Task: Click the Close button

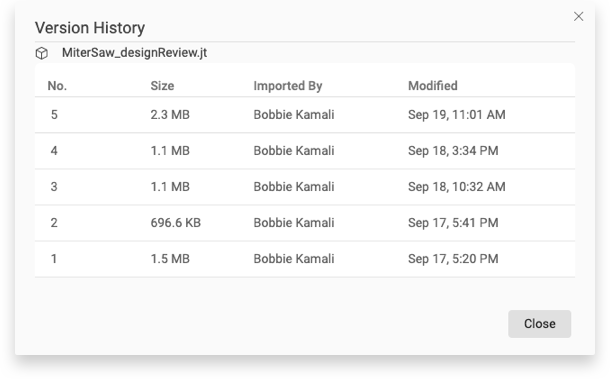Action: pos(539,324)
